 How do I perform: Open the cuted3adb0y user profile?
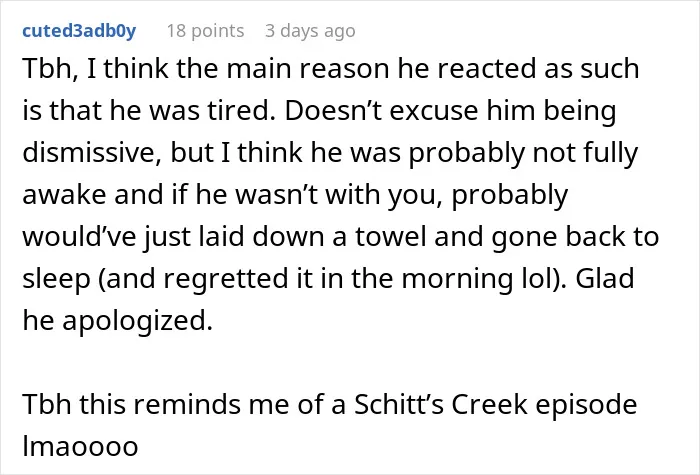pos(79,31)
